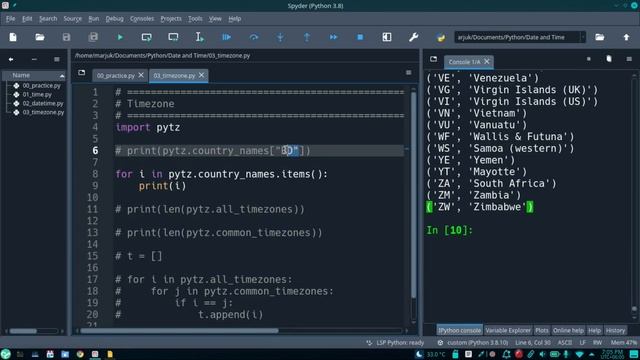The height and width of the screenshot is (360, 640).
Task: Switch to the Online help tab
Action: tap(568, 330)
